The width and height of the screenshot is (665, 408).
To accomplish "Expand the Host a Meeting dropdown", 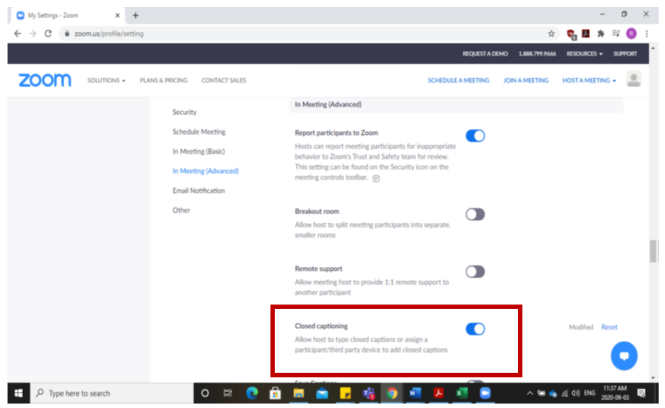I will [x=588, y=80].
